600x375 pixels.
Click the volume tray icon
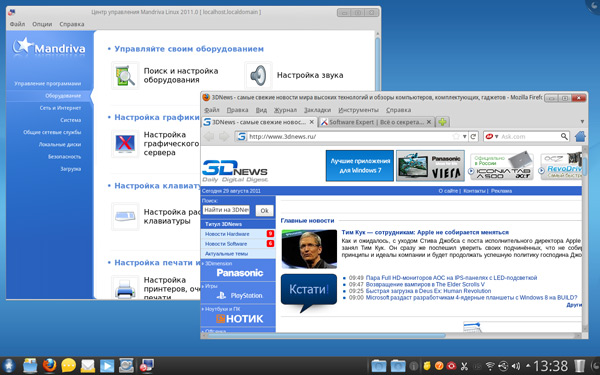516,366
